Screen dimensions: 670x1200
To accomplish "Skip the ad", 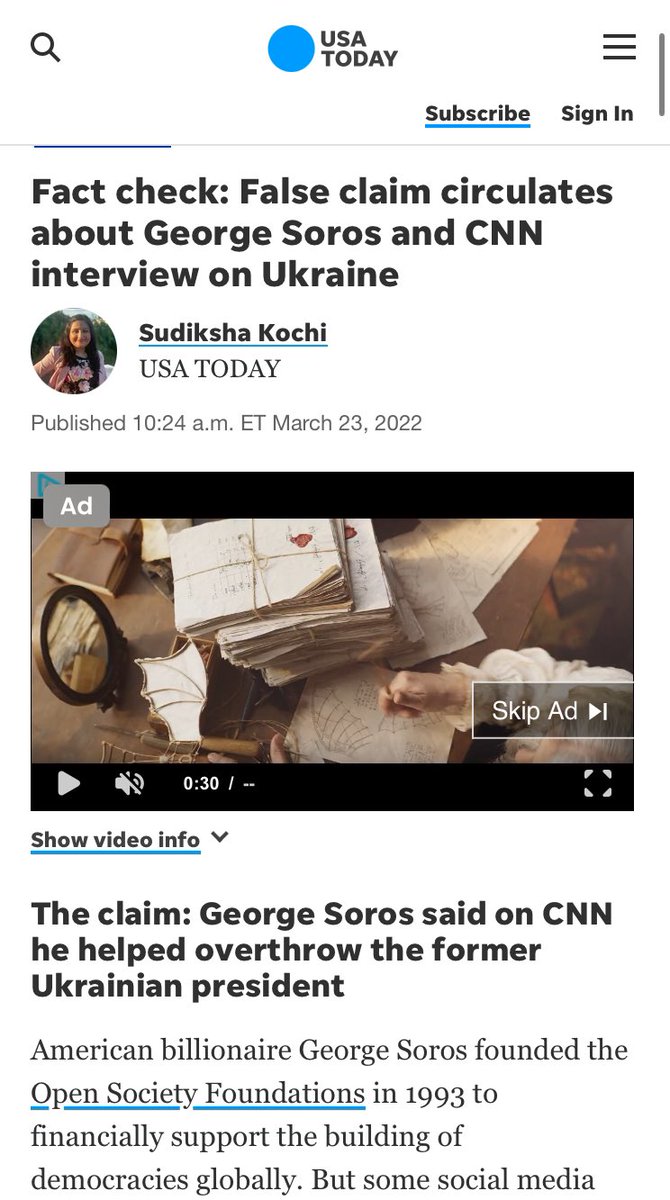I will 552,711.
